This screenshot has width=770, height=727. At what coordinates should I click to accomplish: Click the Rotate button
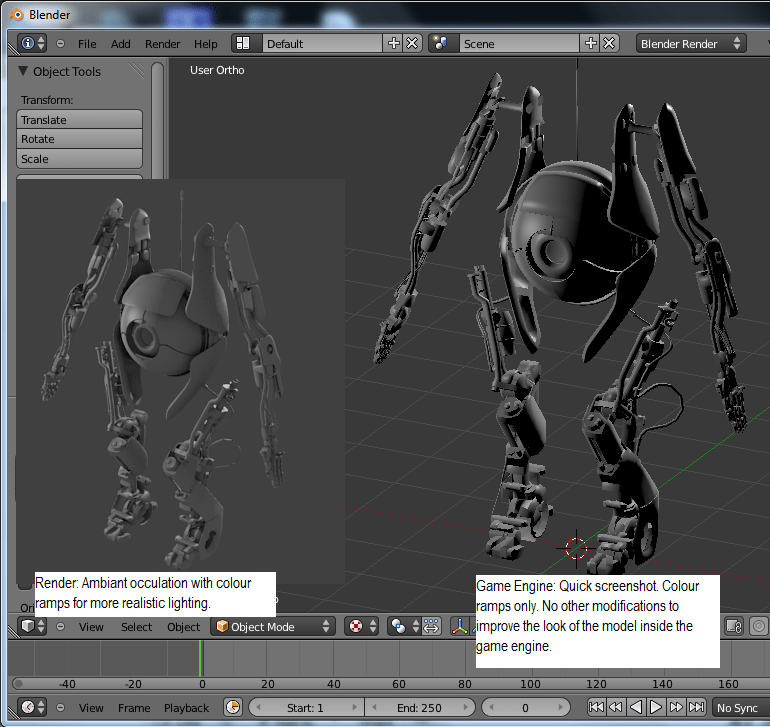(x=80, y=139)
